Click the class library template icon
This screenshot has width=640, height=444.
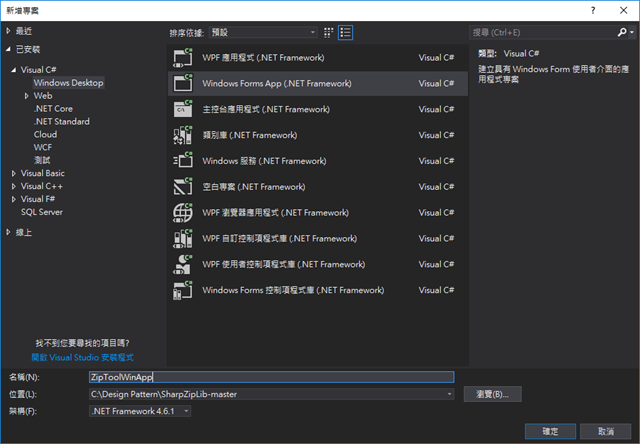coord(182,135)
